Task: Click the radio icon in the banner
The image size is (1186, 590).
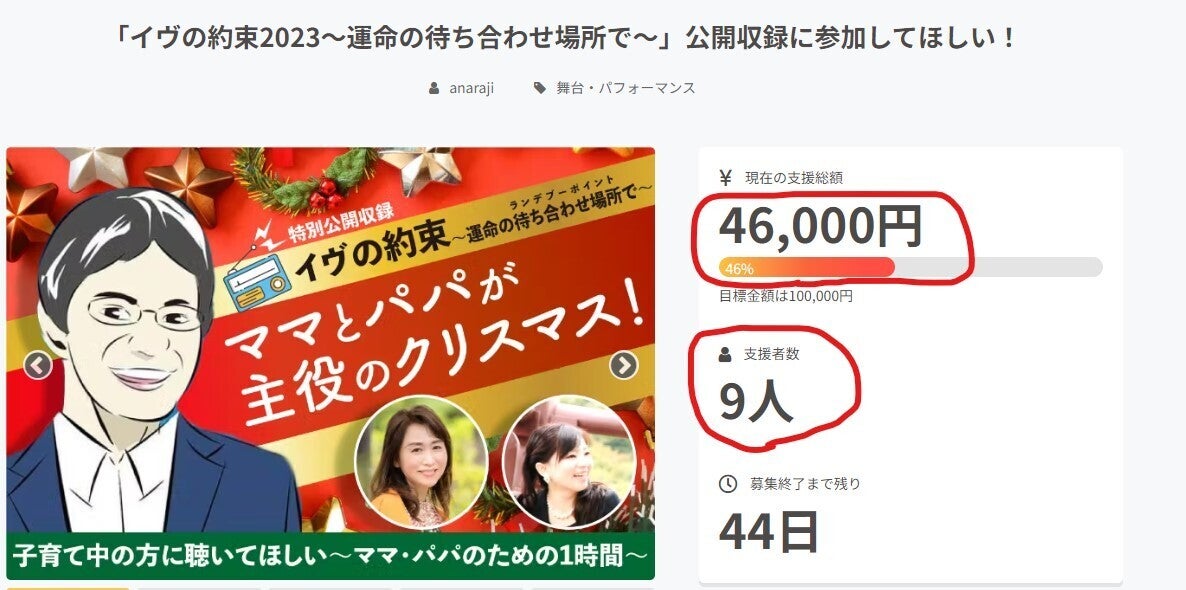Action: (257, 281)
